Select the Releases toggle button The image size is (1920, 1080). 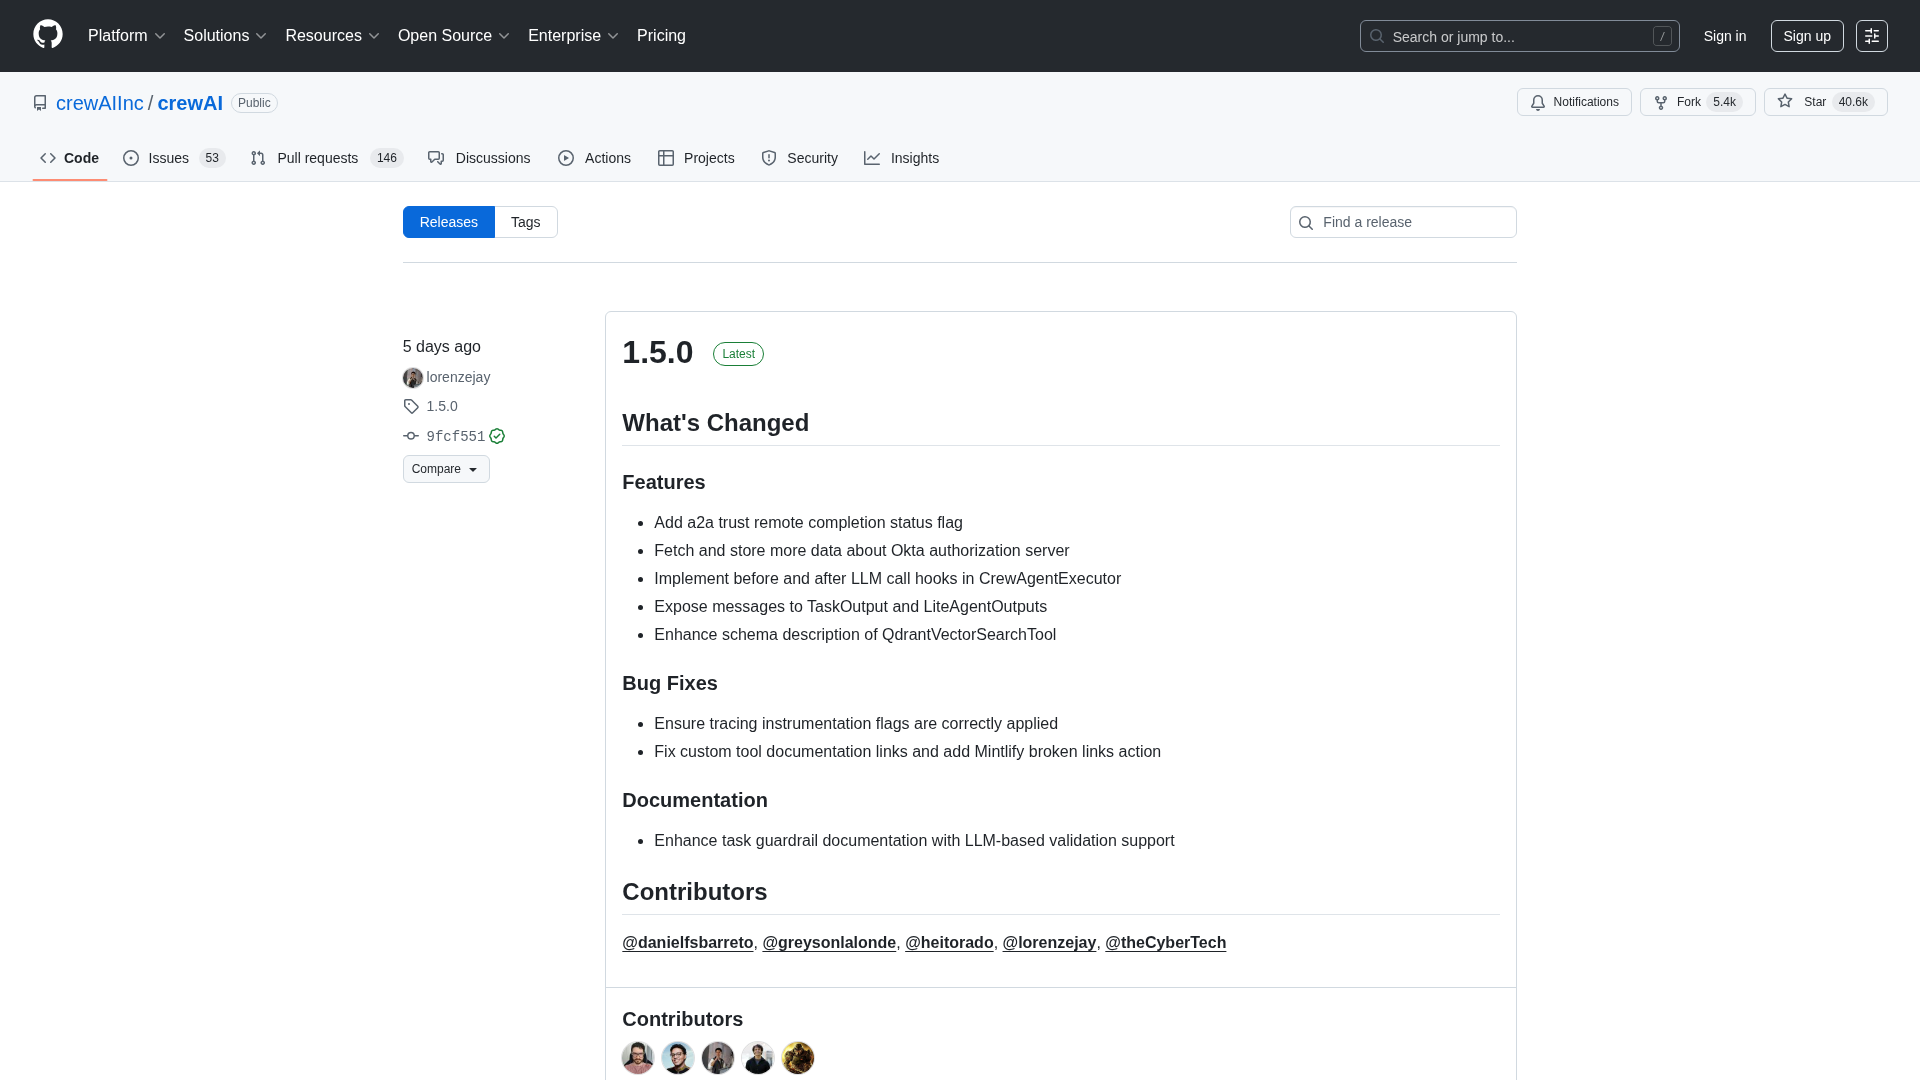point(448,222)
